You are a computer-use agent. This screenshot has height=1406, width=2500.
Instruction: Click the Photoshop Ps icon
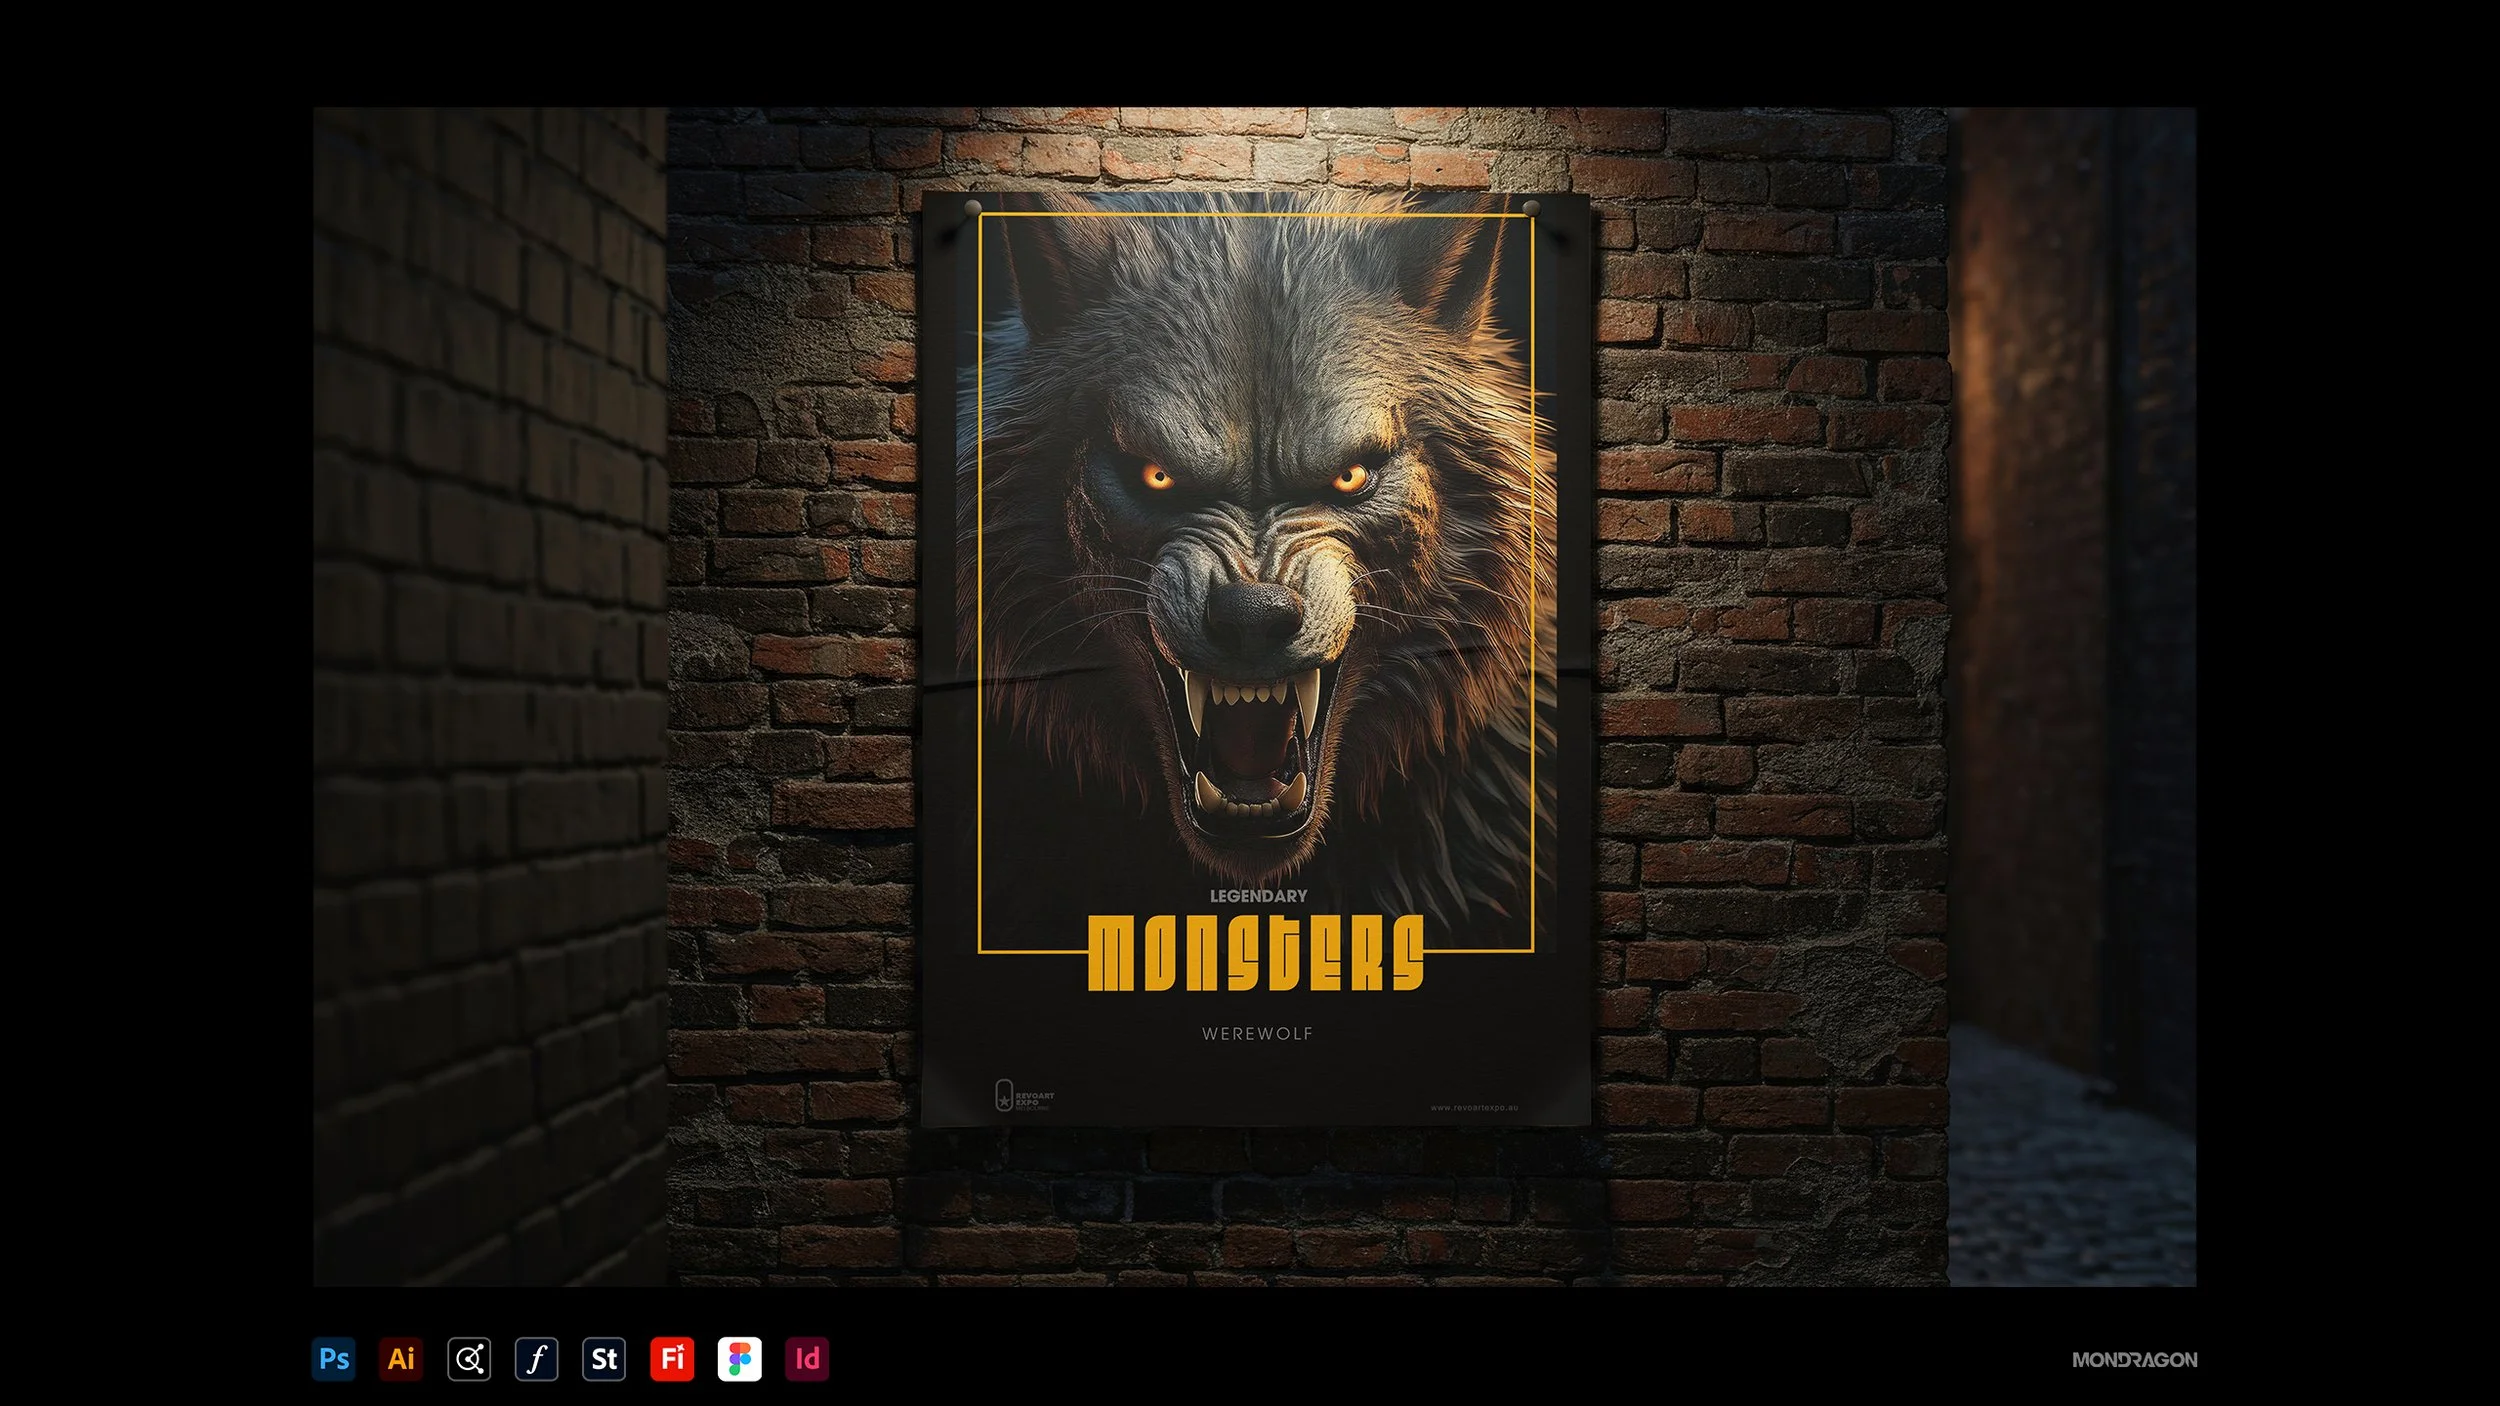click(333, 1359)
